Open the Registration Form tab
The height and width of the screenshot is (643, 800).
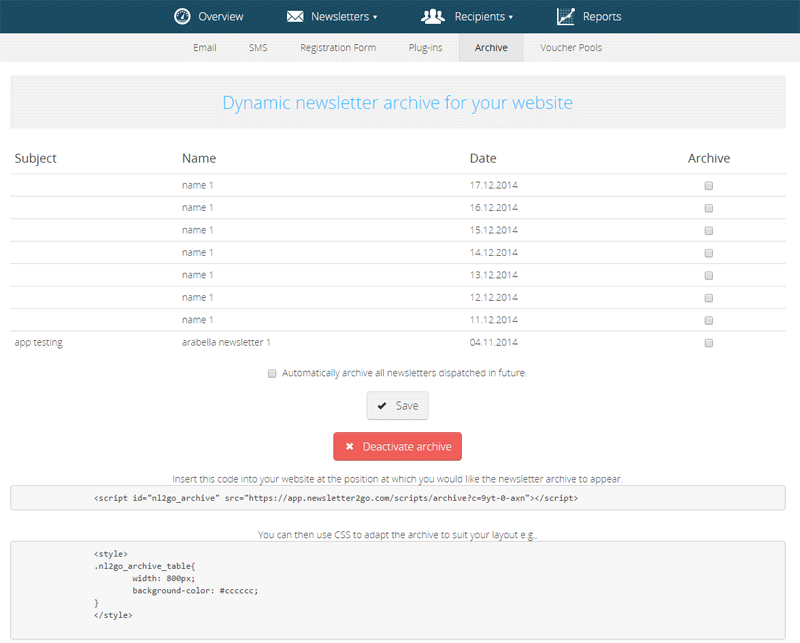338,47
